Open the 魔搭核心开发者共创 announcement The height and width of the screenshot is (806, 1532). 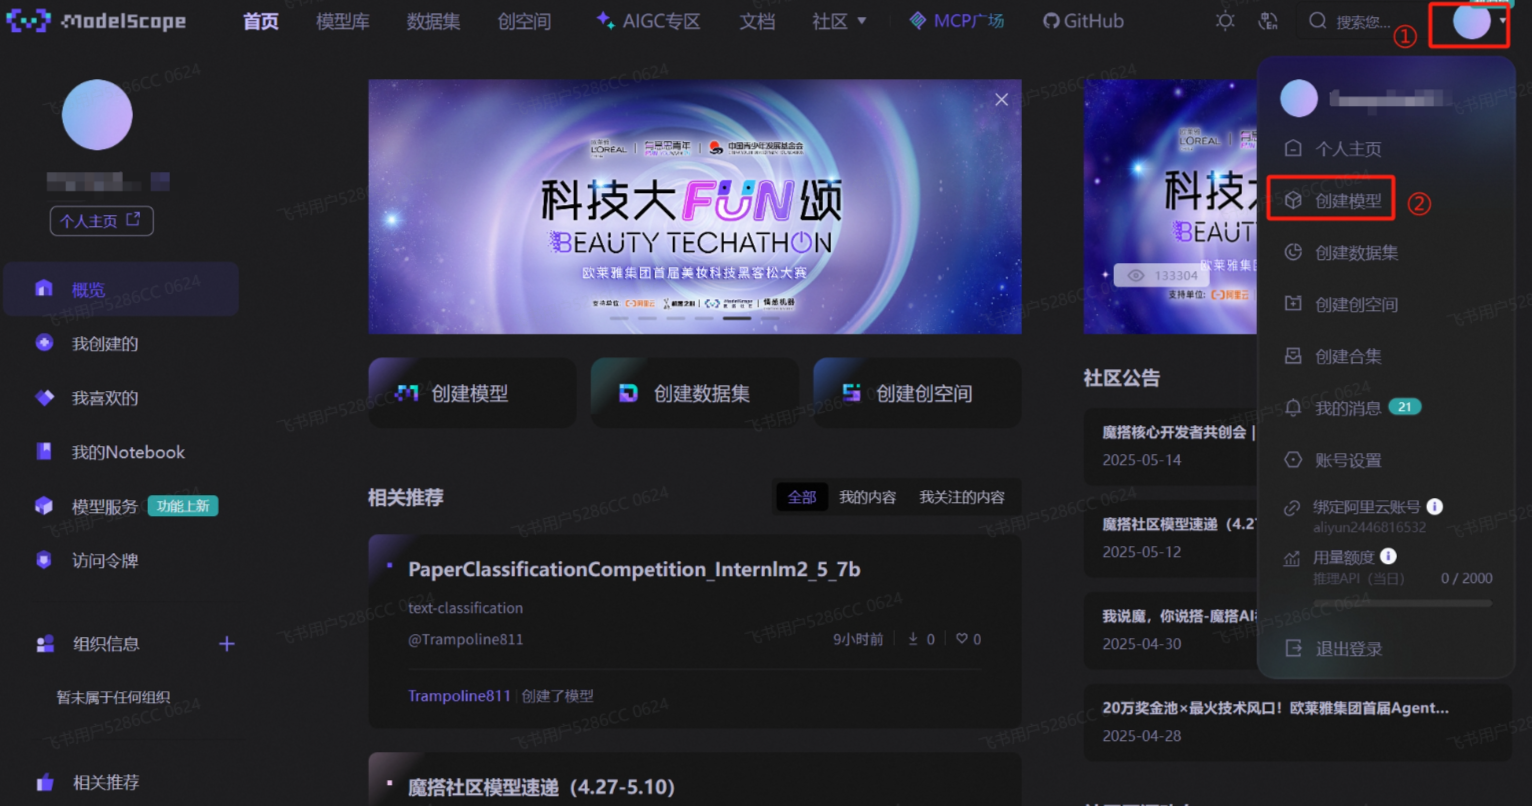[x=1179, y=432]
